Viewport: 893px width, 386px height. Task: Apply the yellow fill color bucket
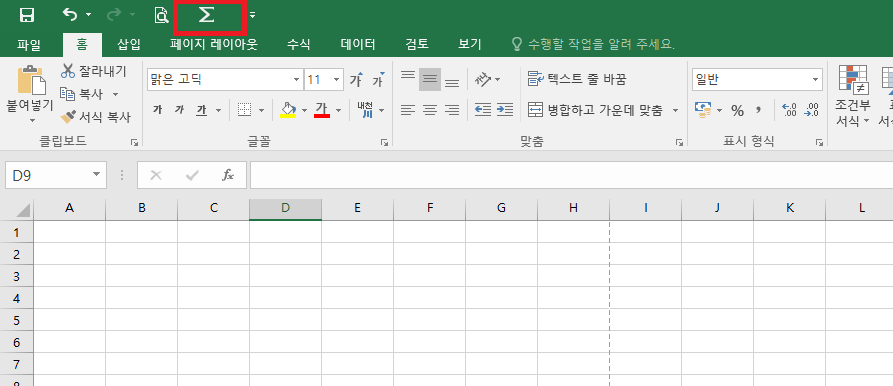click(x=288, y=110)
